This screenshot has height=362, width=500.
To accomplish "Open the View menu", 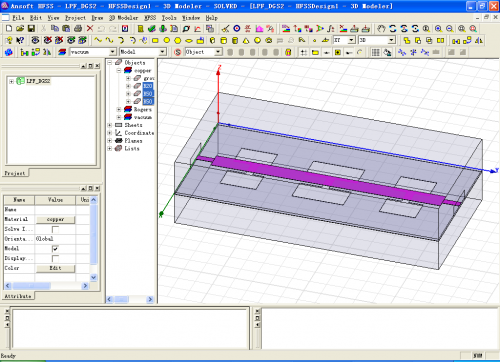I will click(53, 18).
